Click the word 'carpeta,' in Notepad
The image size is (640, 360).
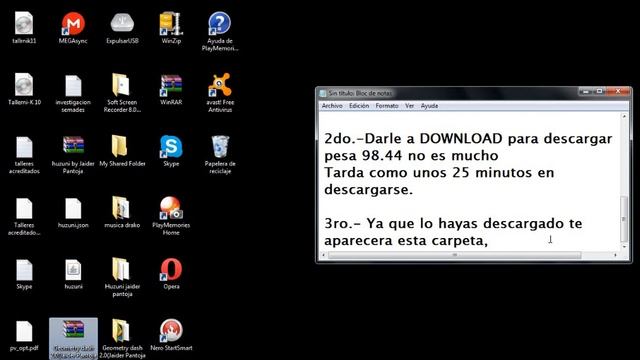tap(460, 241)
